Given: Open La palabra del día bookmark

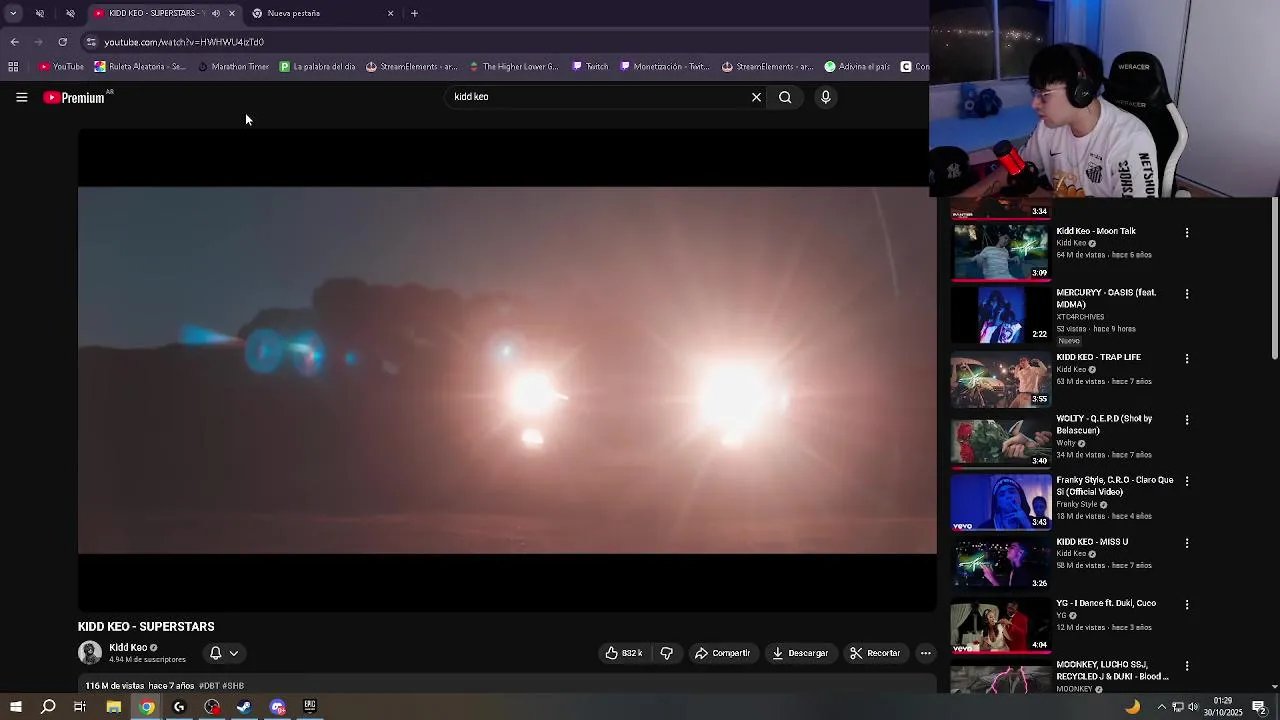Looking at the screenshot, I should [318, 67].
